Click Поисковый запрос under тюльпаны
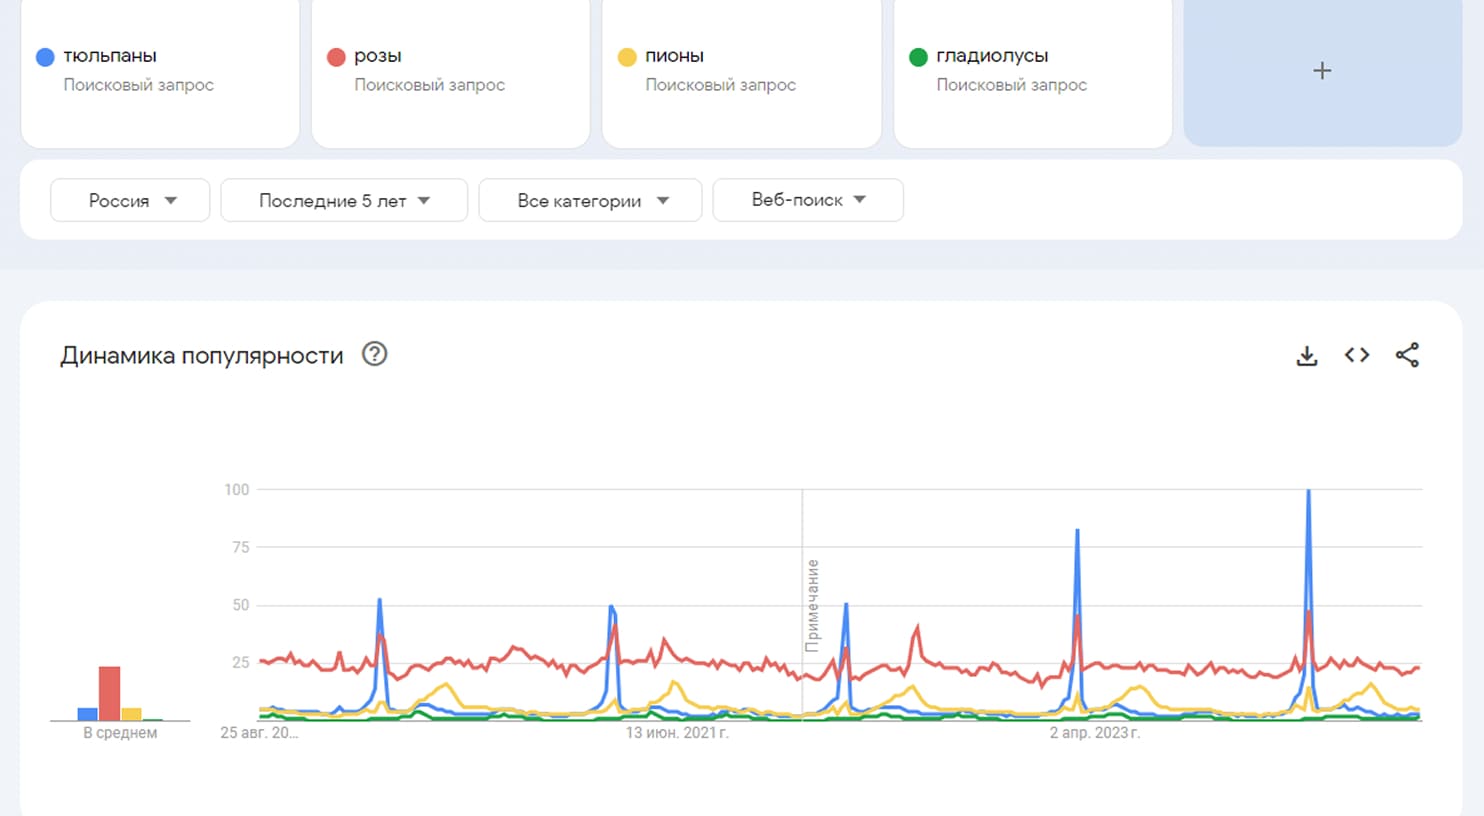 (x=139, y=85)
